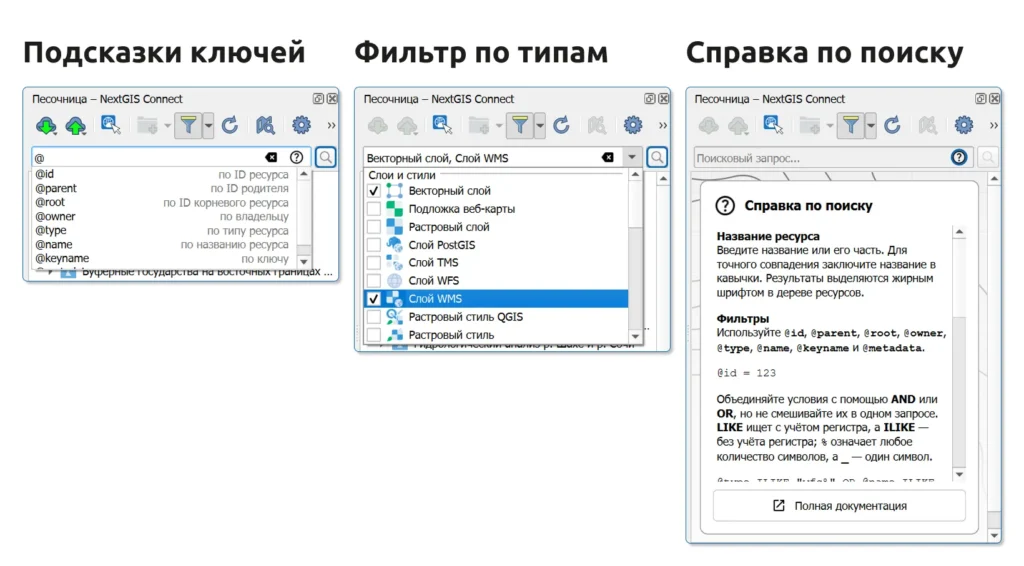Screen dimensions: 1024x566
Task: Click the magnifier search button in the middle panel
Action: [657, 157]
